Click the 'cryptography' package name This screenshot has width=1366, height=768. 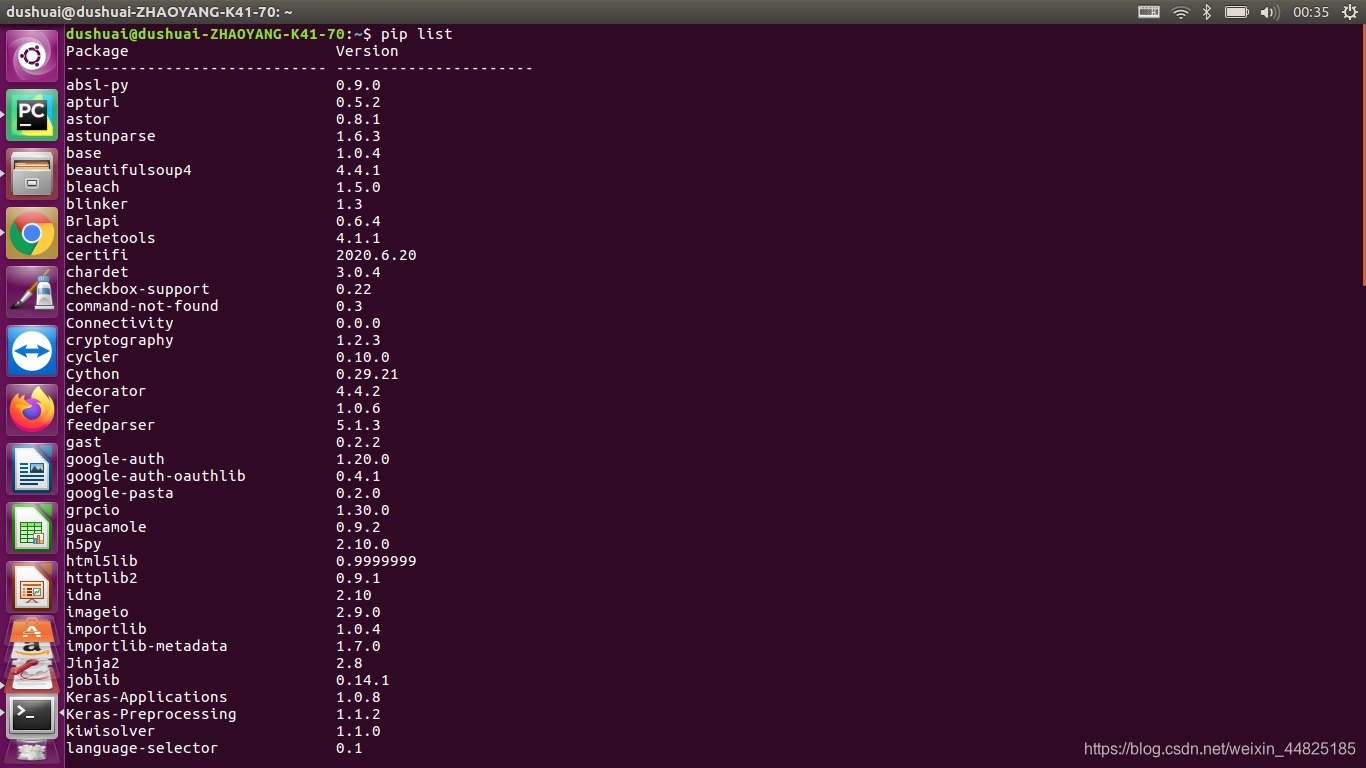point(120,340)
